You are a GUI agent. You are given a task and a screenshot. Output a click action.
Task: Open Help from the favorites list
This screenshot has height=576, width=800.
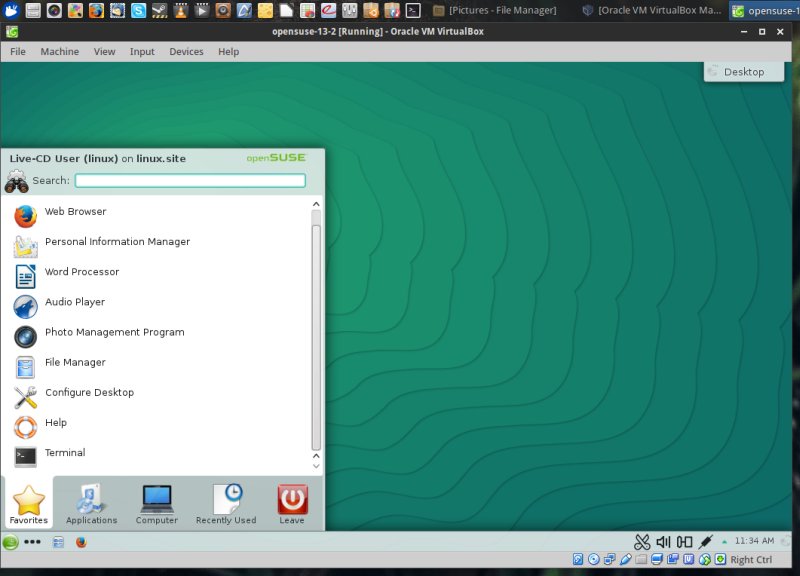click(x=56, y=422)
